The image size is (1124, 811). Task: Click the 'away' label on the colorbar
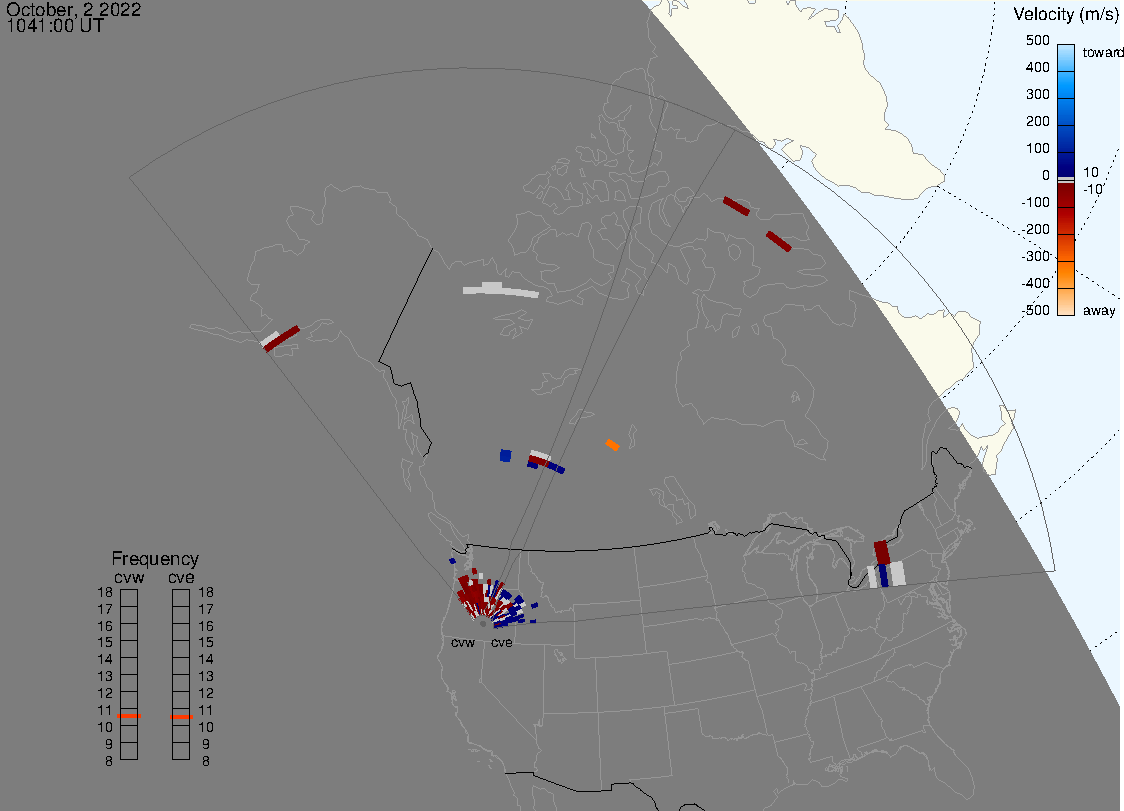pos(1099,310)
